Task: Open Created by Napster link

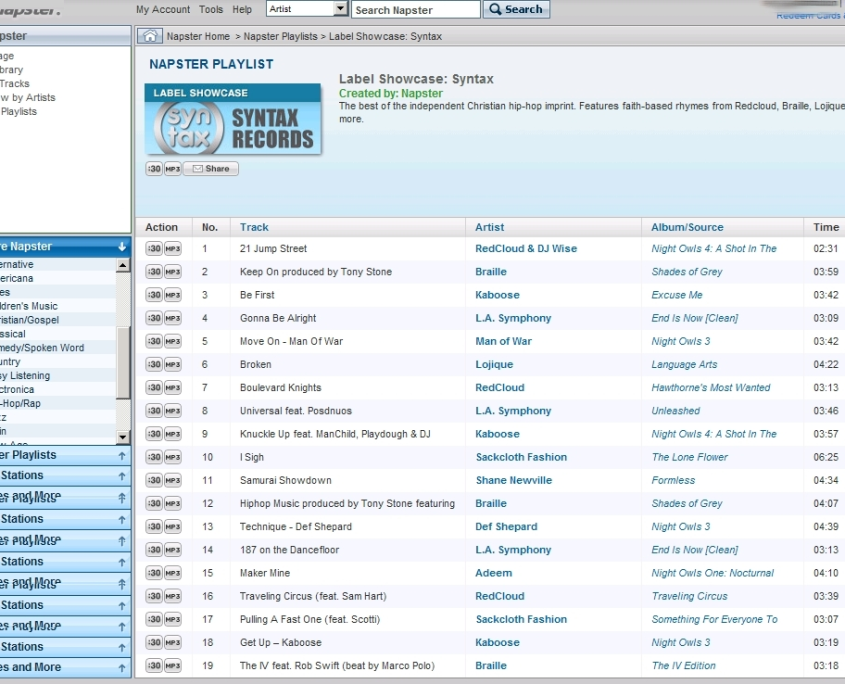Action: point(391,93)
